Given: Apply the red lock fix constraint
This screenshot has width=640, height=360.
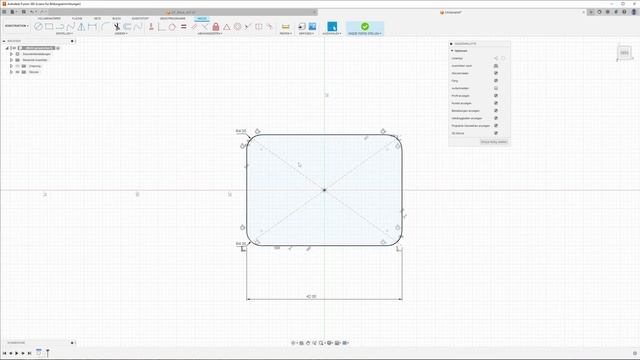Looking at the screenshot, I should pyautogui.click(x=216, y=27).
